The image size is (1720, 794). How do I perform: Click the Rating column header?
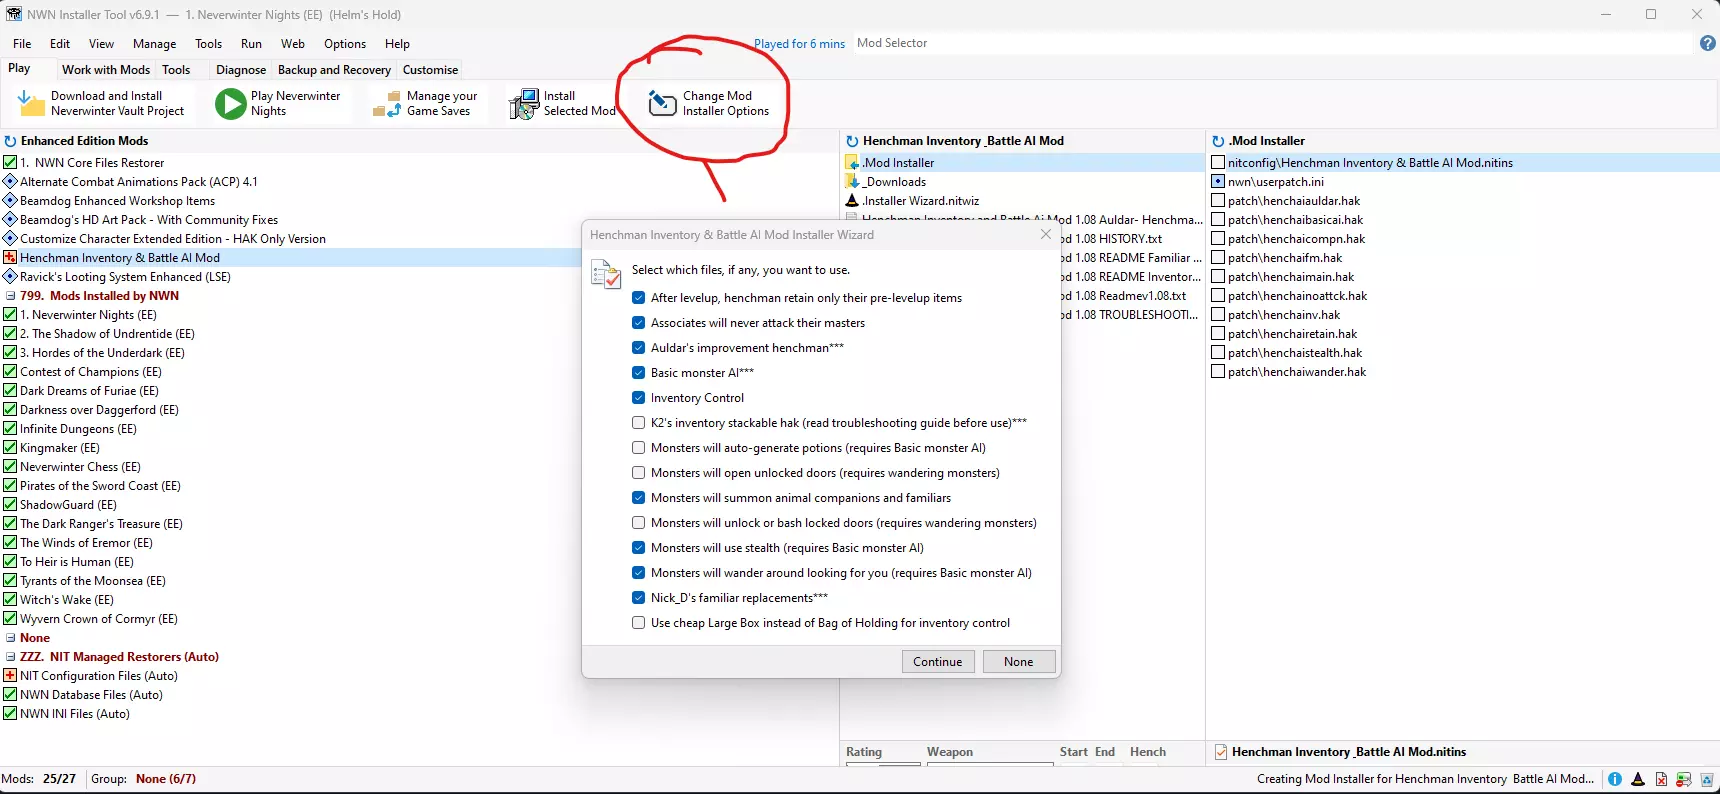[864, 752]
